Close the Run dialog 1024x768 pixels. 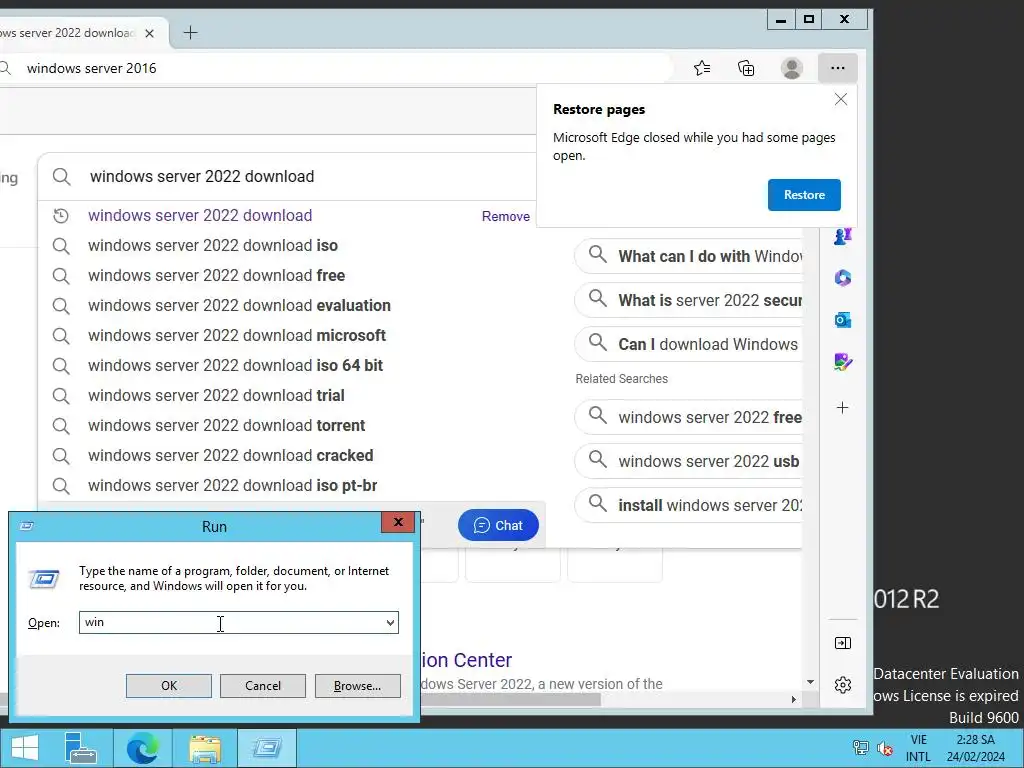tap(398, 522)
